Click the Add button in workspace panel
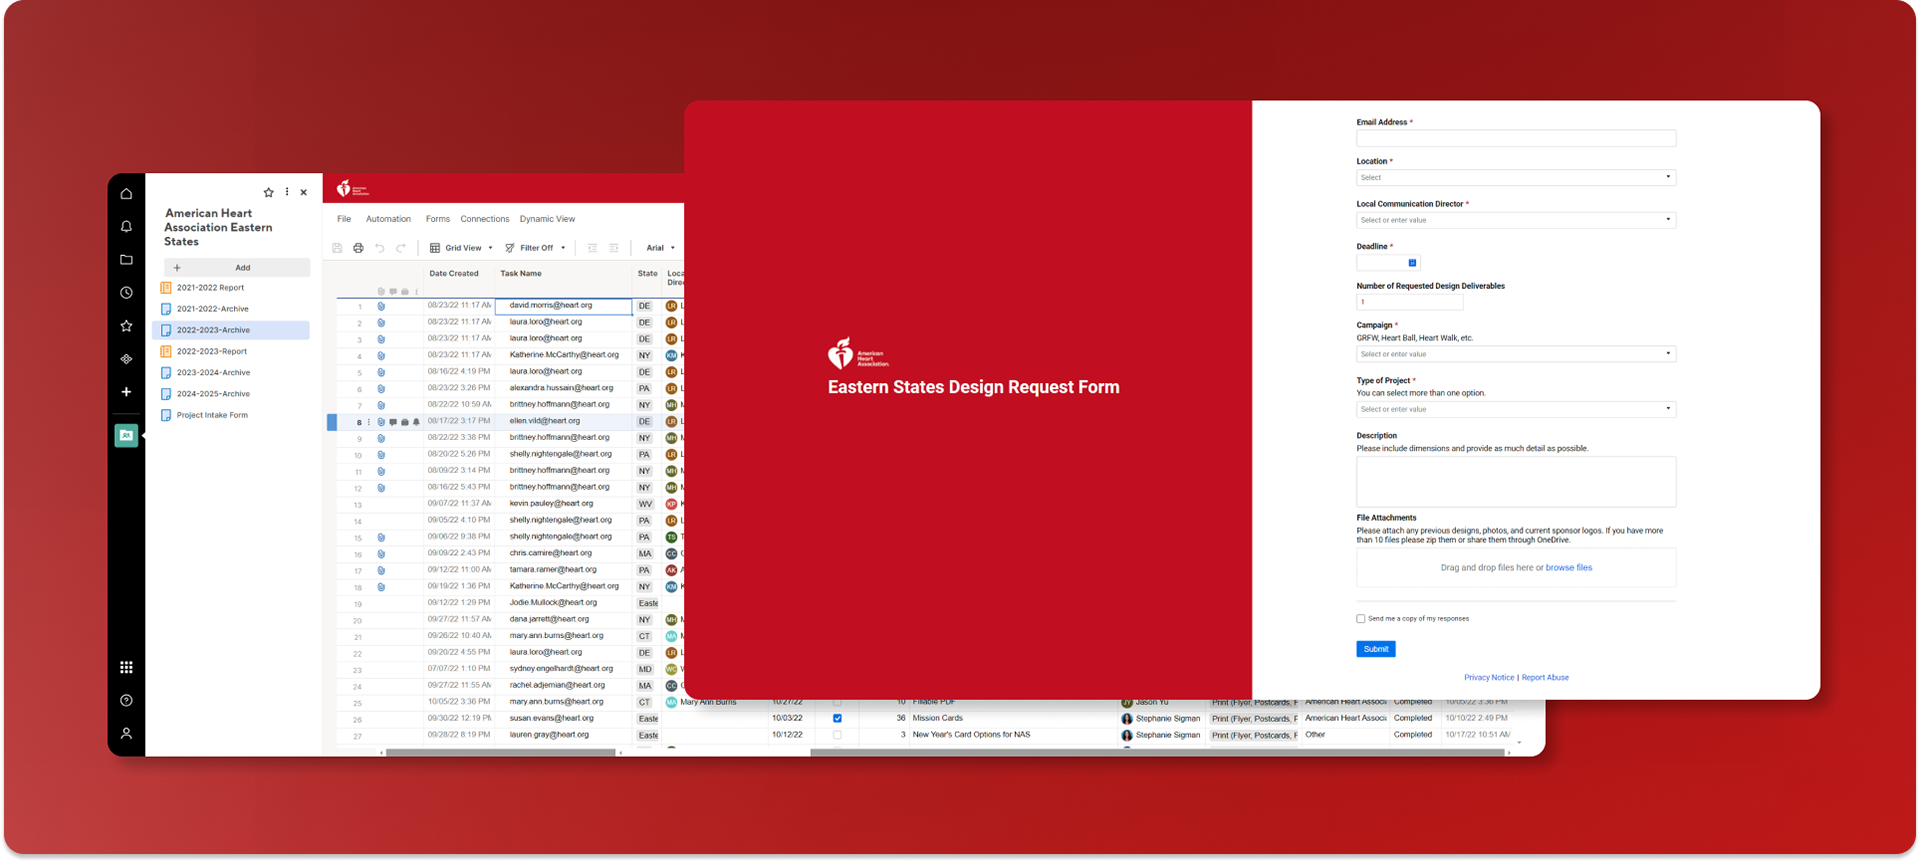1920x862 pixels. (x=237, y=268)
